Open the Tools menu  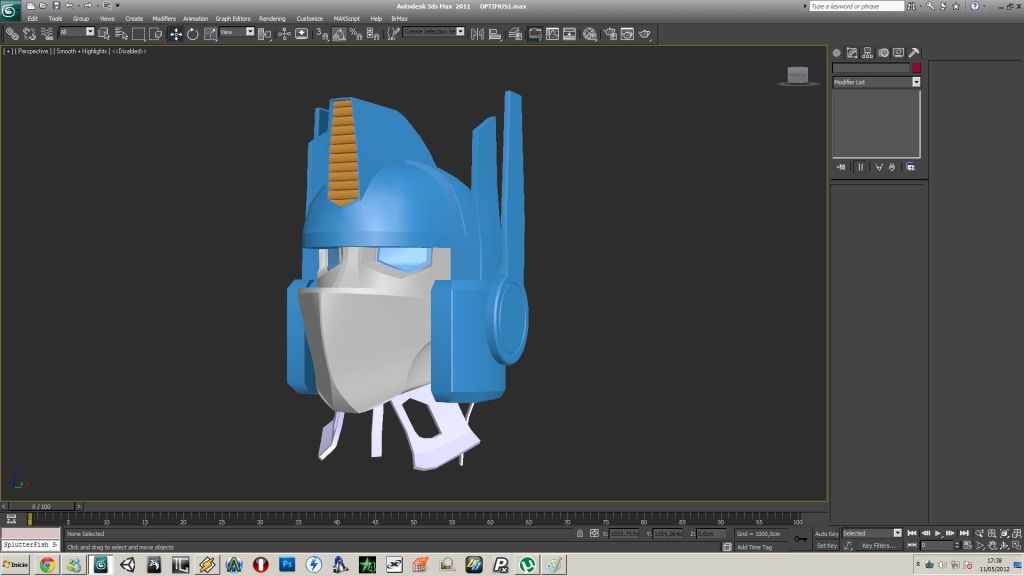[56, 19]
